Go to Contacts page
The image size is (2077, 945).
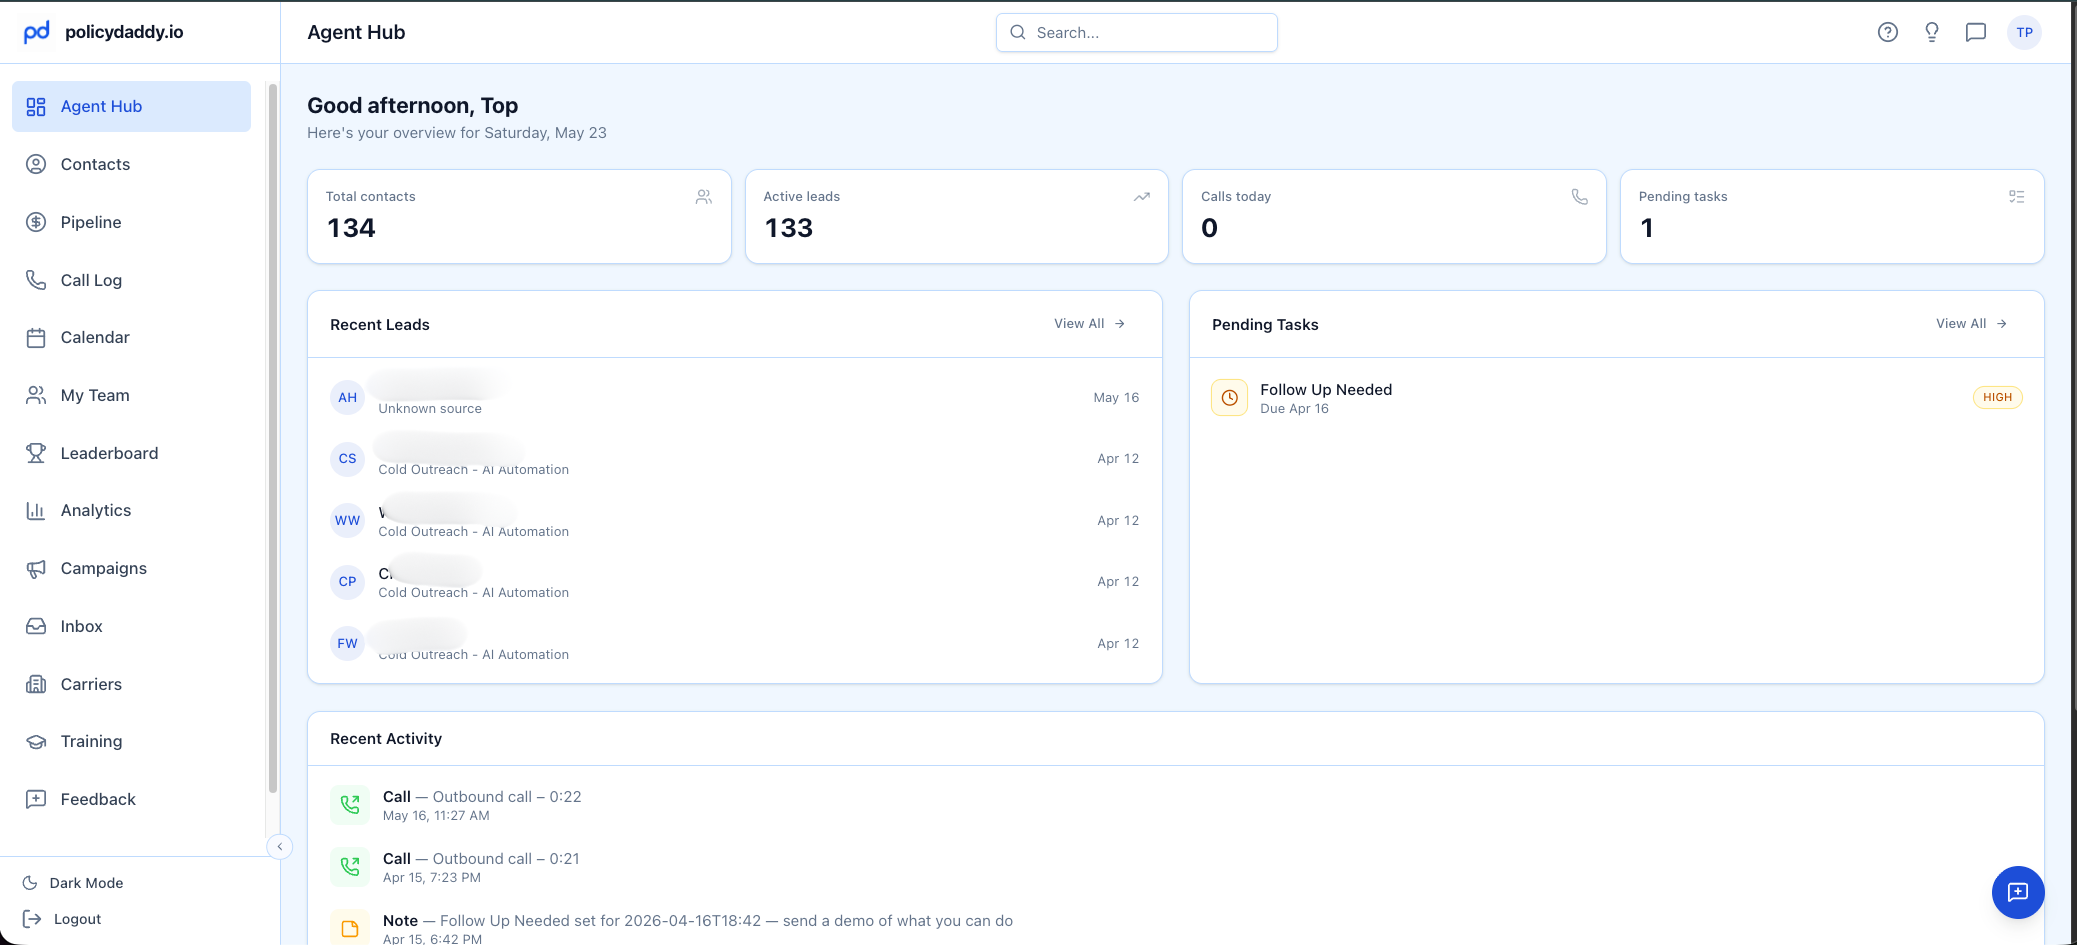tap(131, 164)
